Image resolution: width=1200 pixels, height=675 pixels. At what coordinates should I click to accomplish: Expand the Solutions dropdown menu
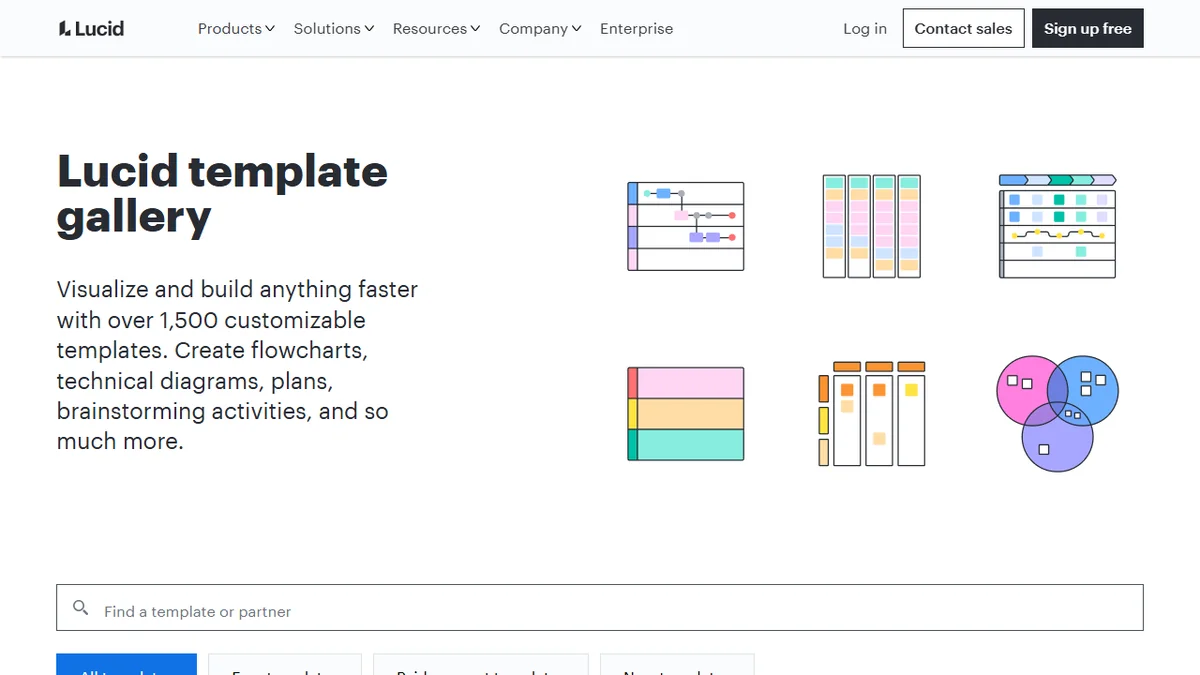click(x=334, y=29)
